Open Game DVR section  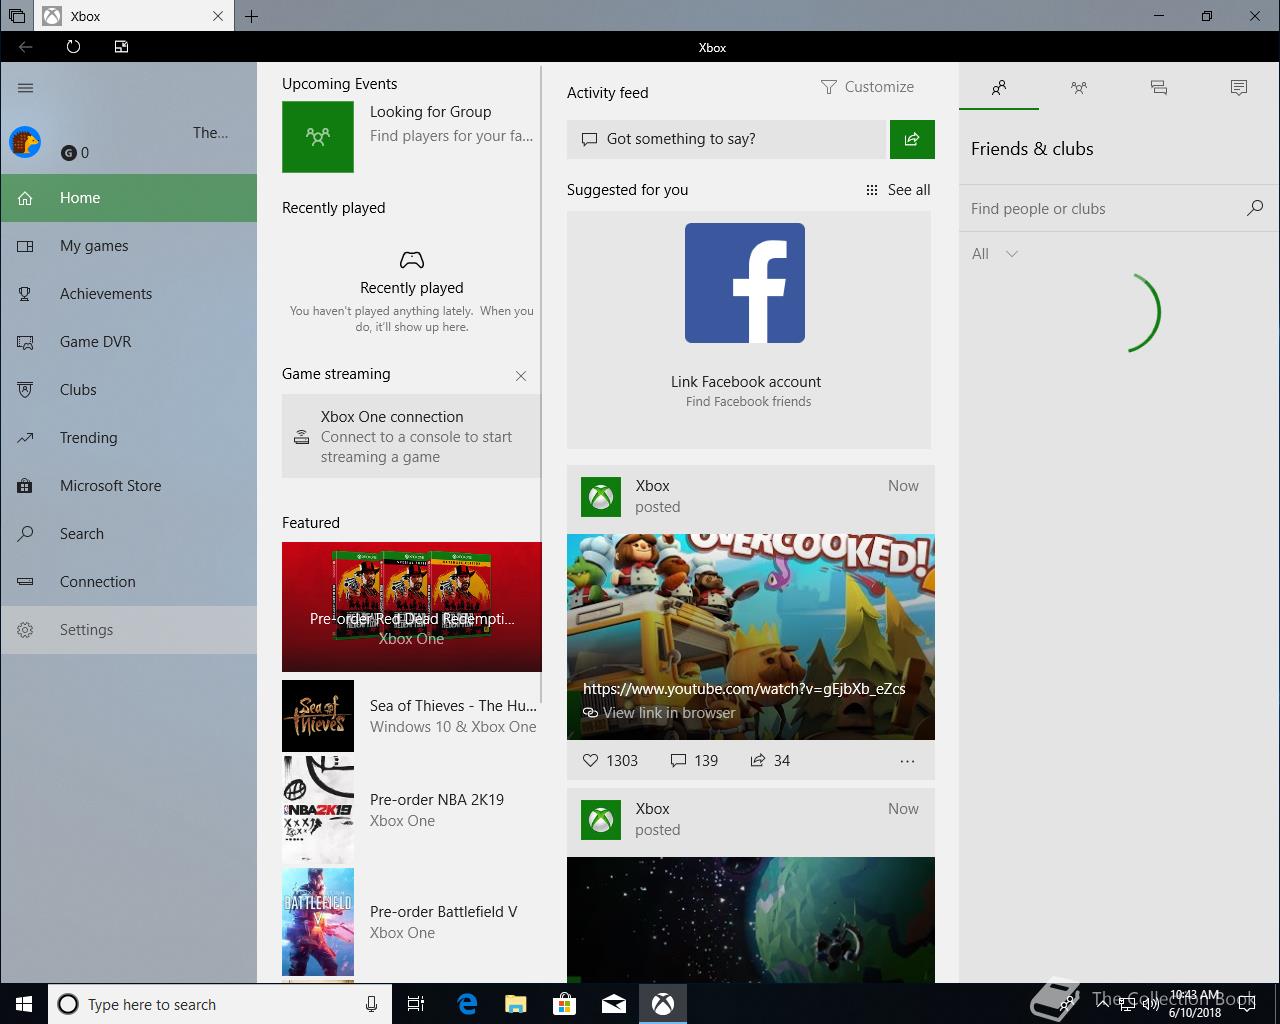point(128,342)
